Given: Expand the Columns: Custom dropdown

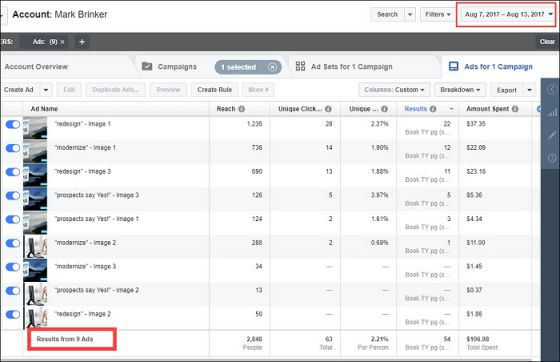Looking at the screenshot, I should tap(394, 90).
